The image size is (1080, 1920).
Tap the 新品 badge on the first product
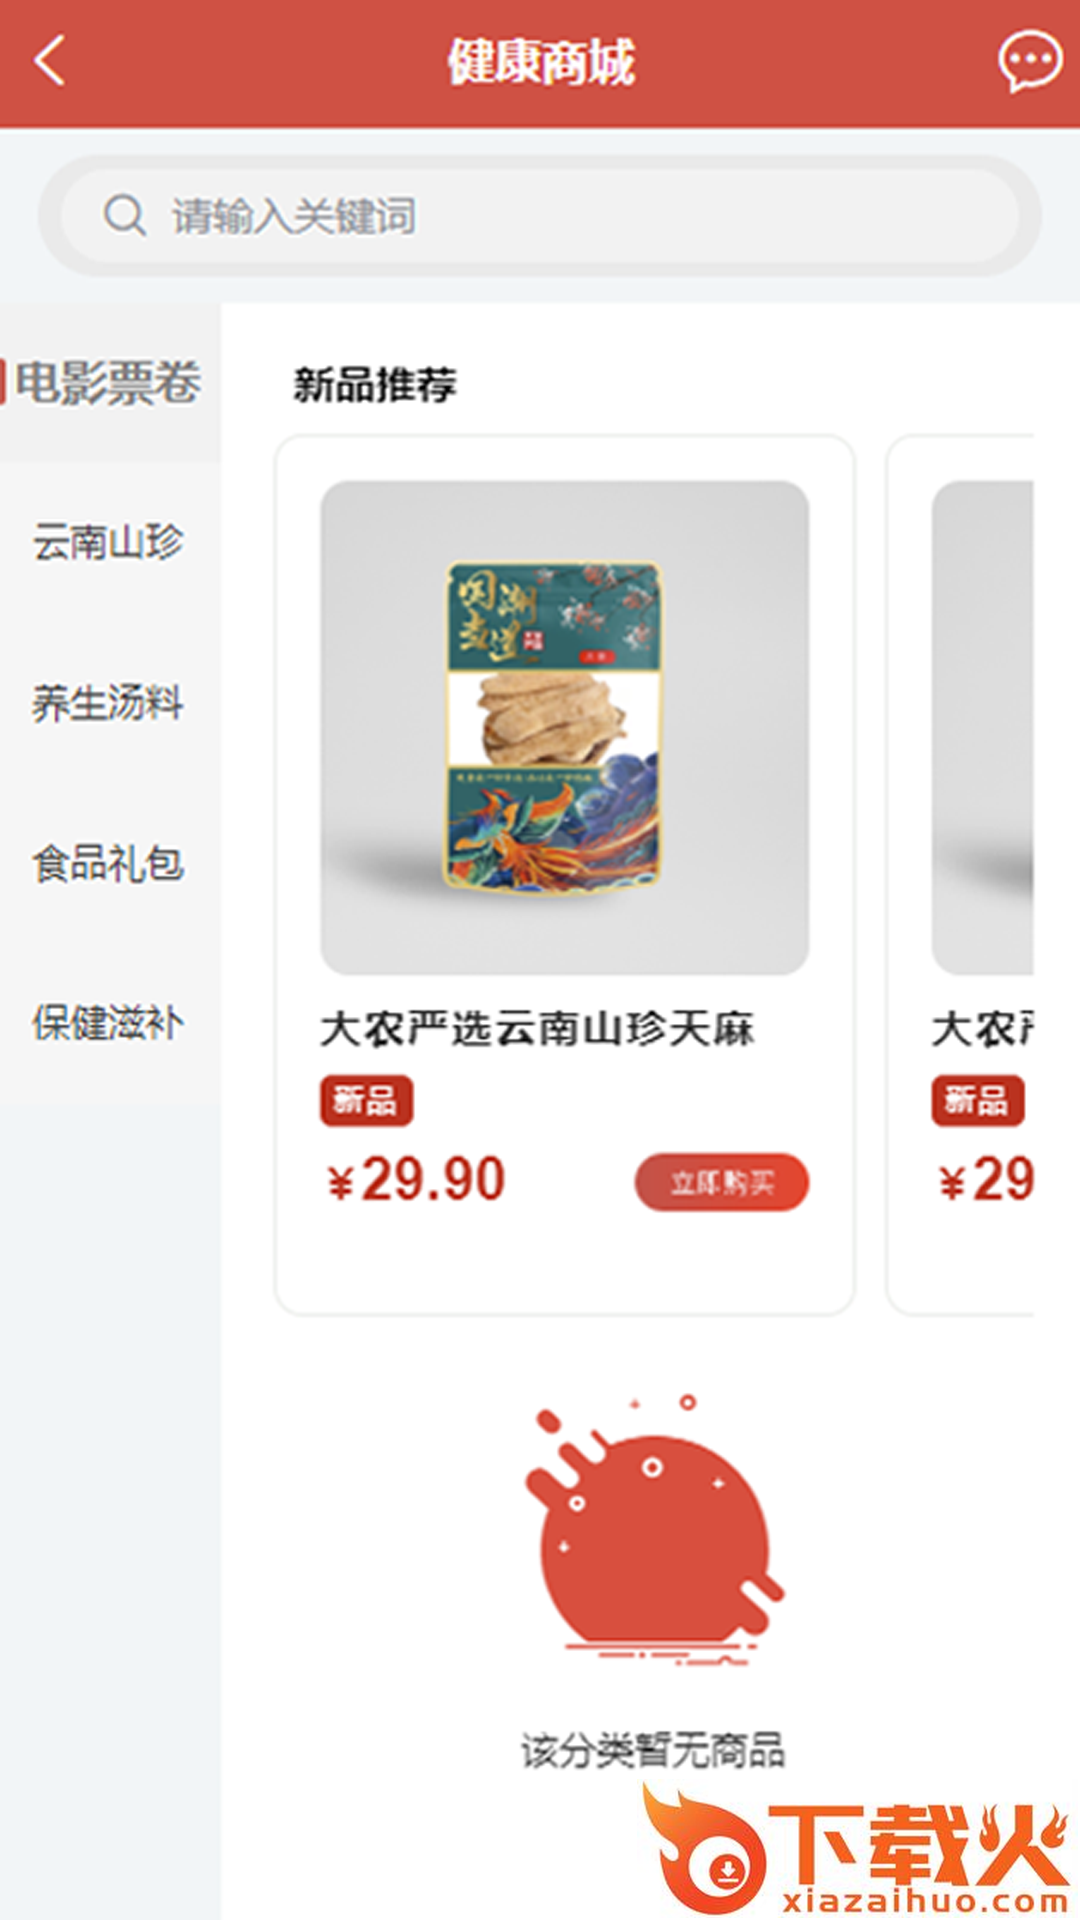tap(366, 1101)
